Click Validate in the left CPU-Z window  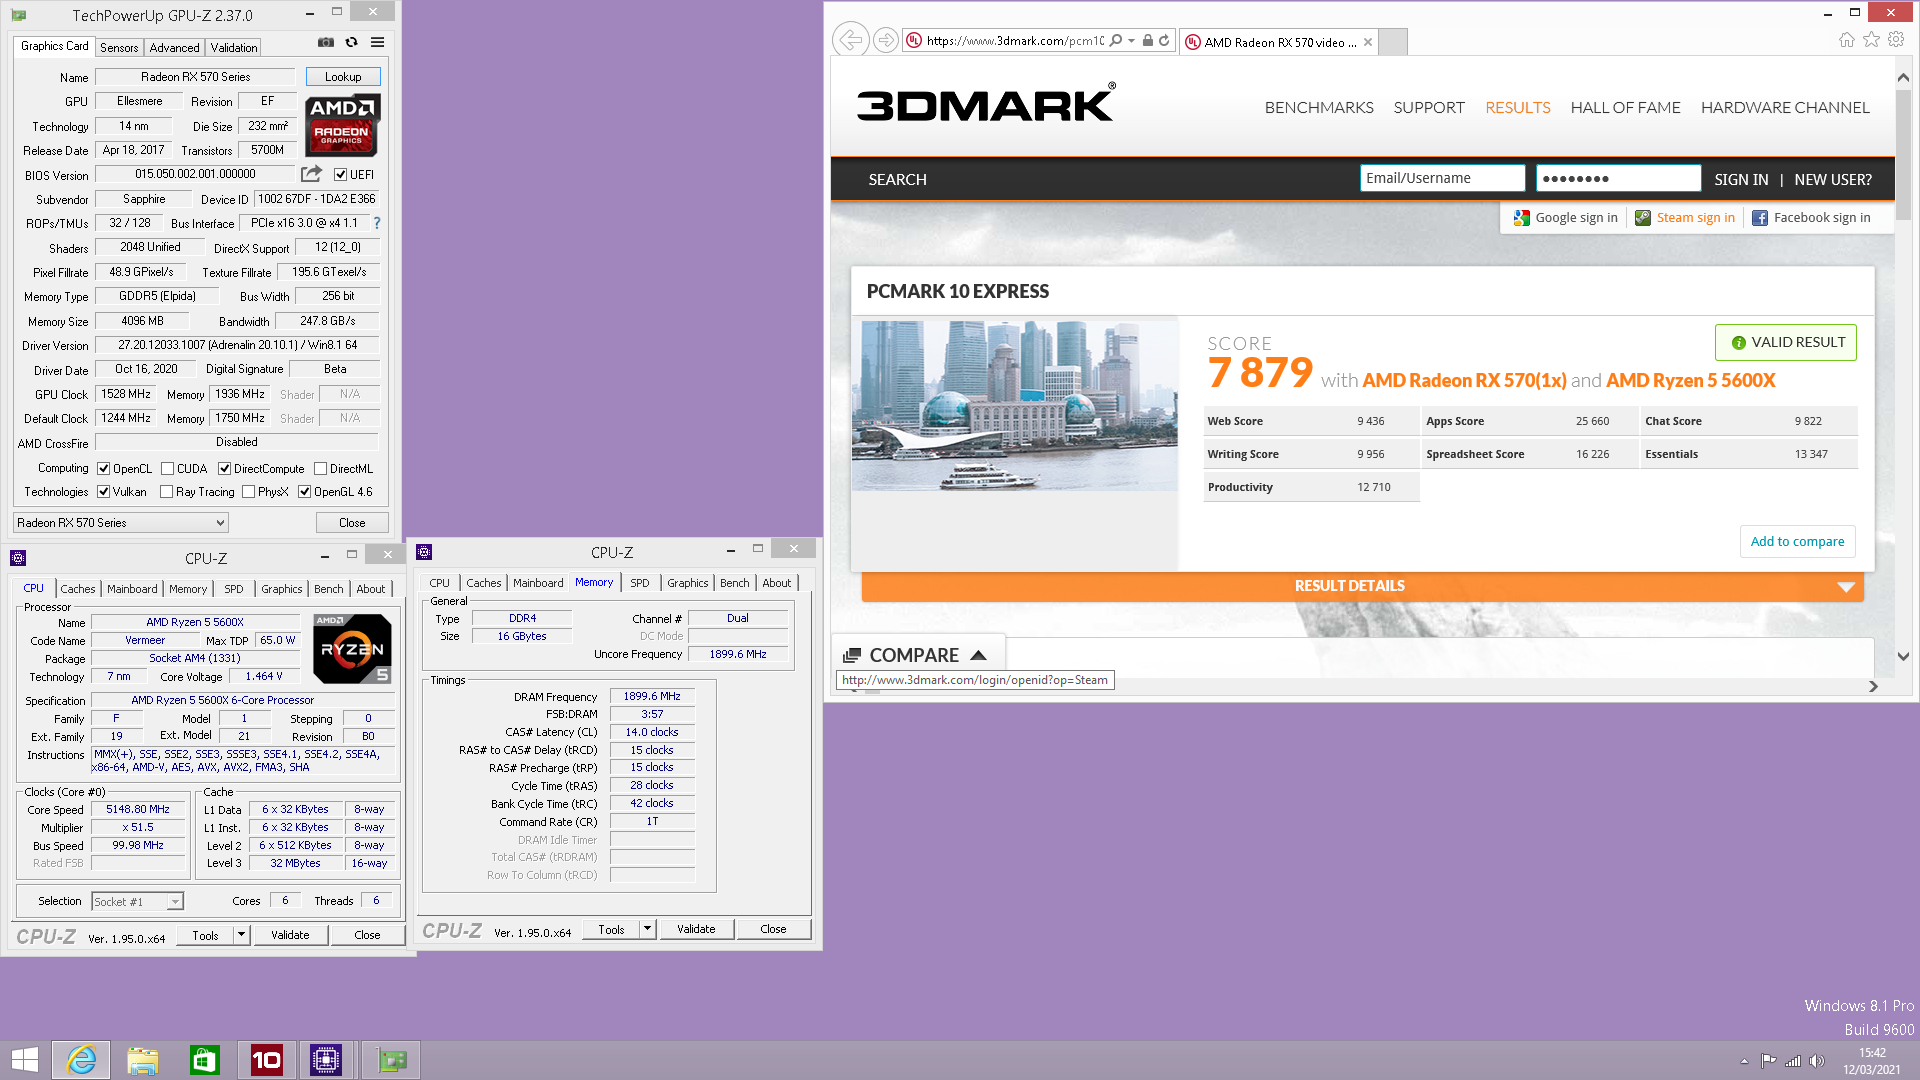(290, 935)
